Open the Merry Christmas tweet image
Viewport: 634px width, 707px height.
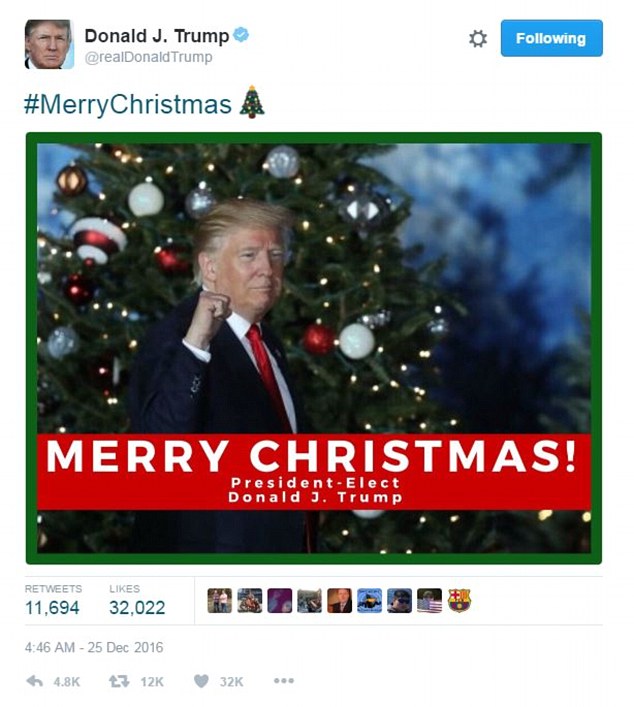tap(314, 348)
